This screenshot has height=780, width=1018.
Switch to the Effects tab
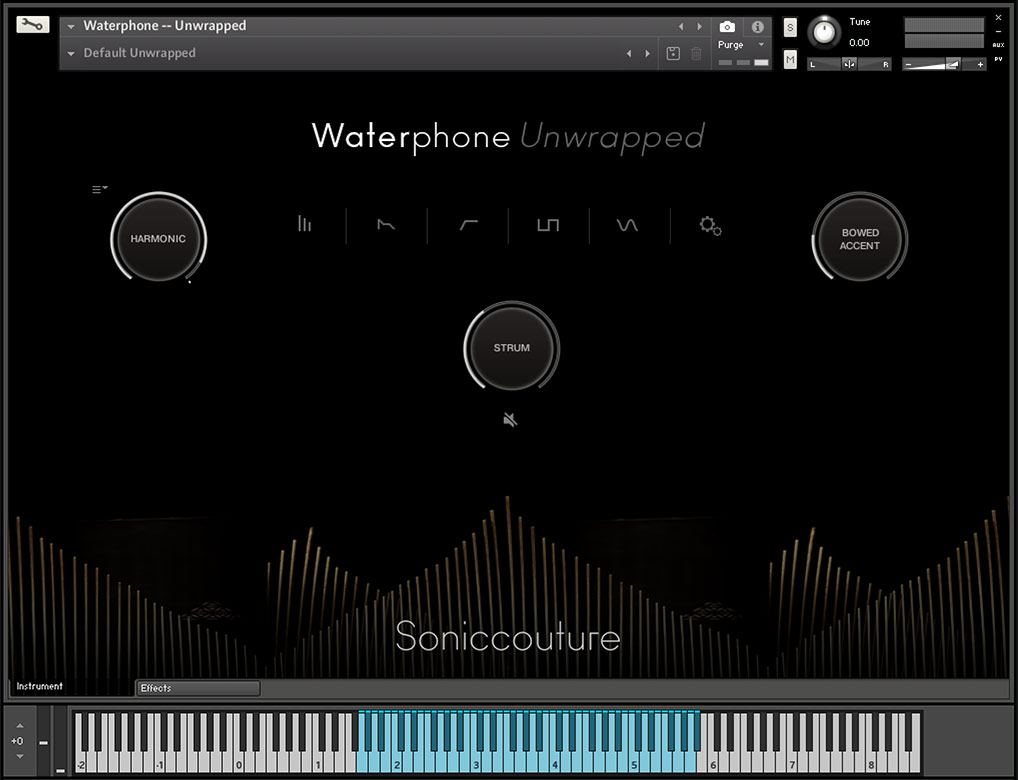[198, 688]
